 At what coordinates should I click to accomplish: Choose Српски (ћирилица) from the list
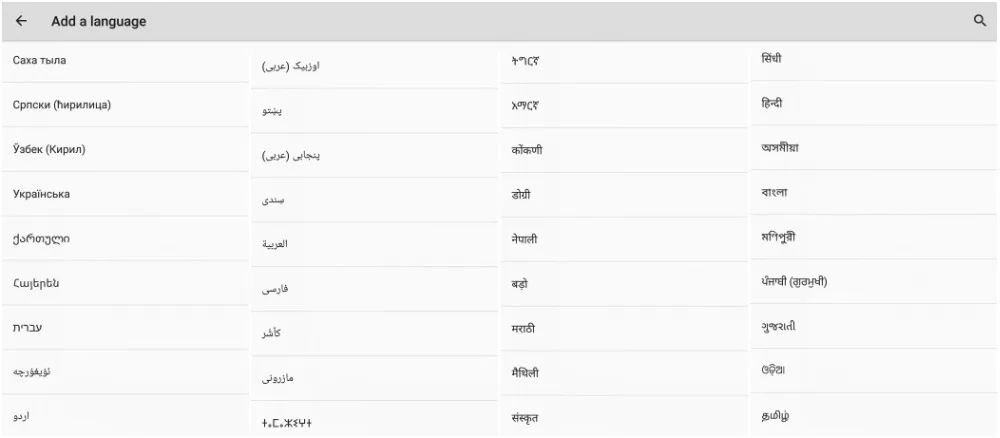[125, 105]
